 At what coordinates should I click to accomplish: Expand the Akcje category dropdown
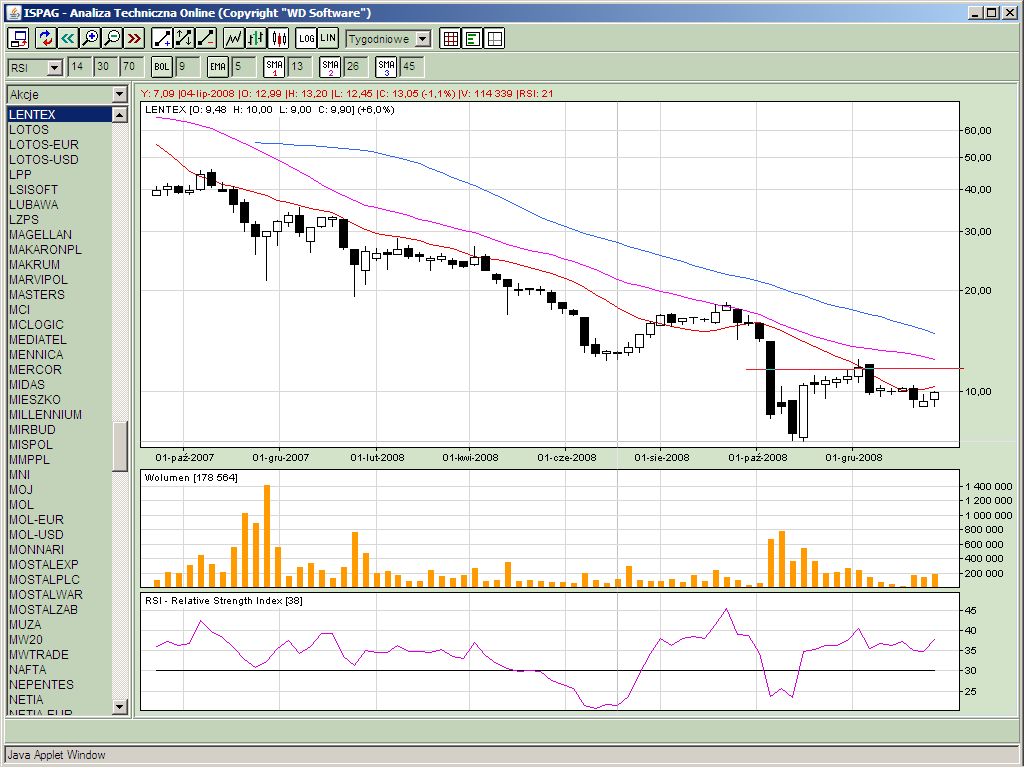click(x=120, y=94)
